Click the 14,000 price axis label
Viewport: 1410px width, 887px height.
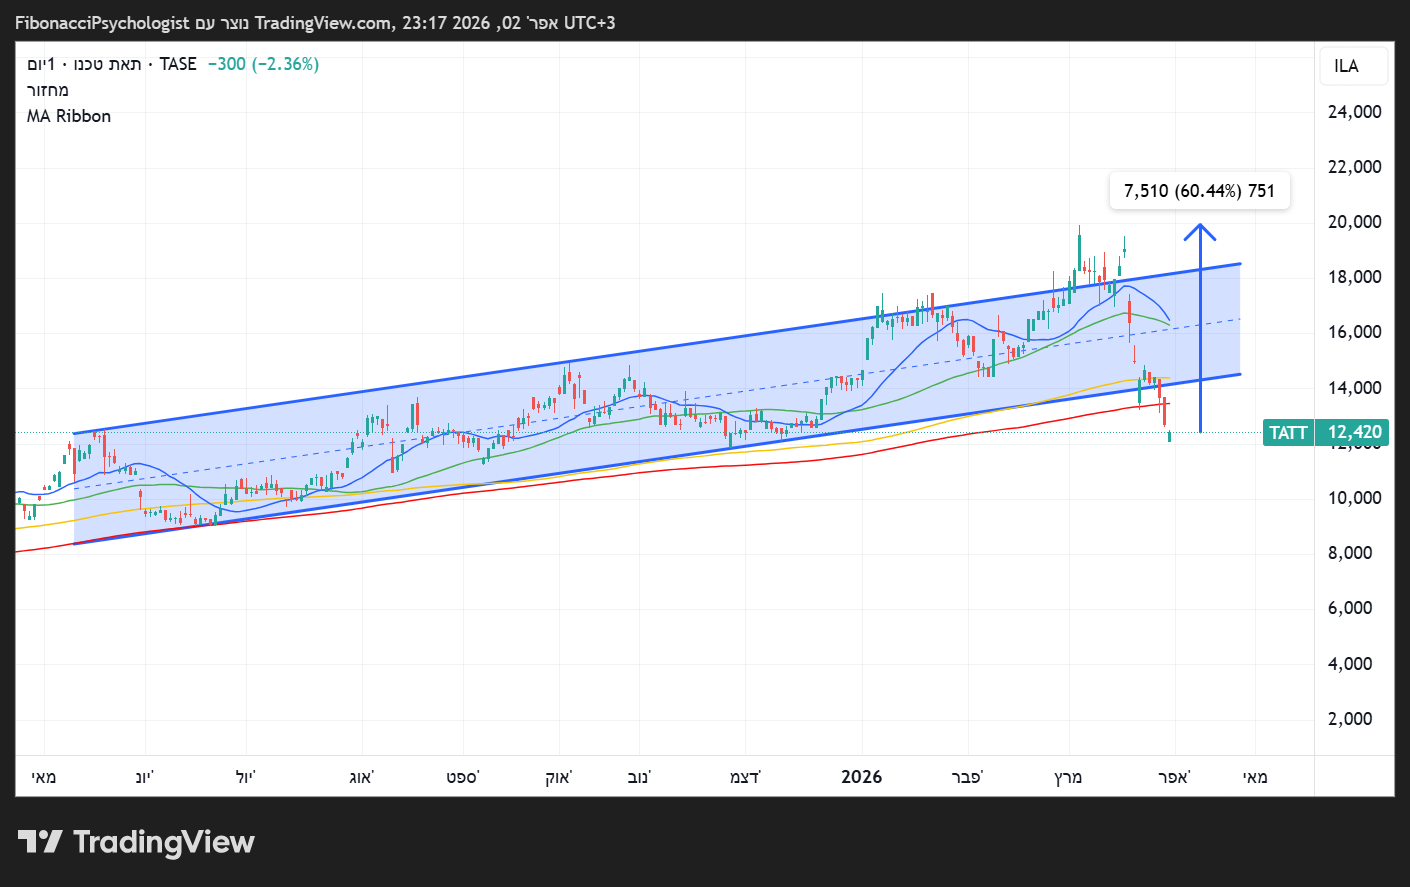coord(1354,388)
